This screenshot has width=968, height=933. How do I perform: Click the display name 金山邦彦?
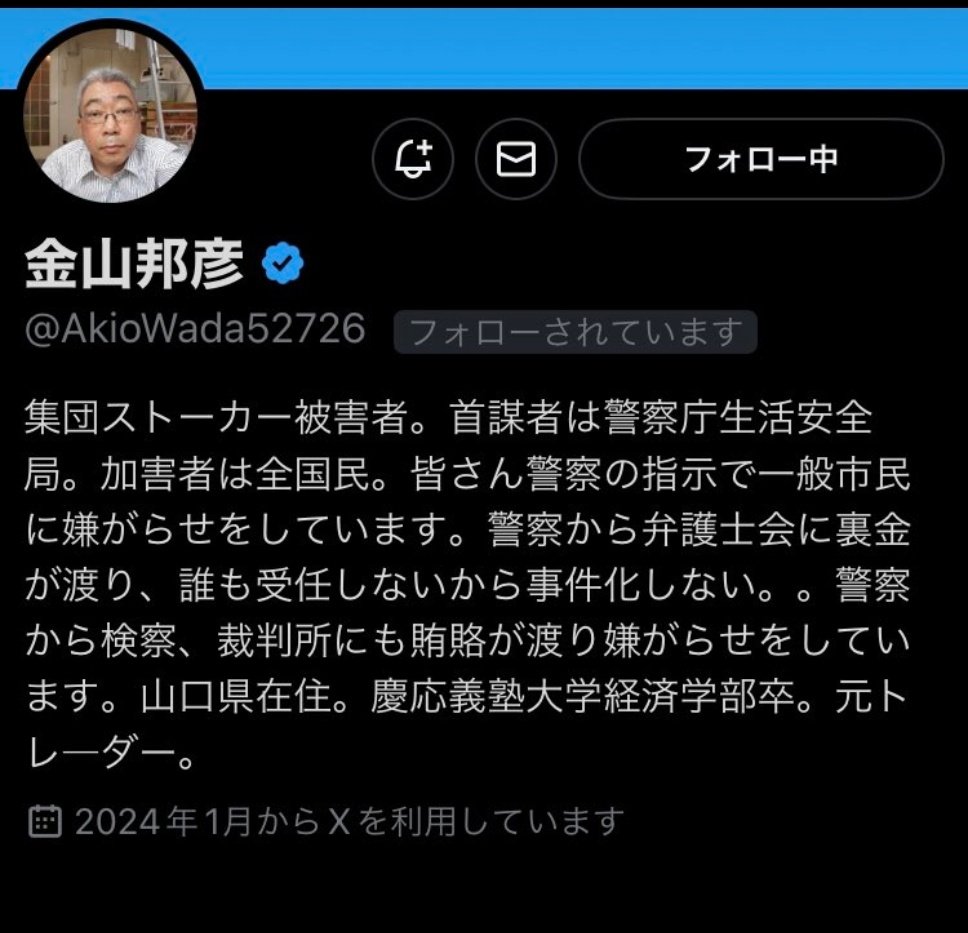[134, 264]
